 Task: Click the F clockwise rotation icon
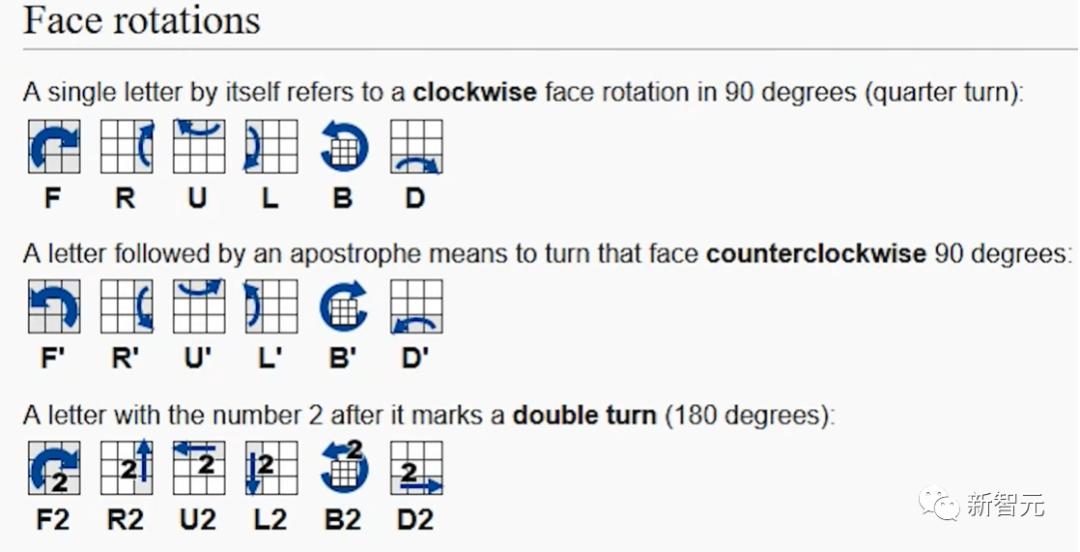(x=54, y=146)
